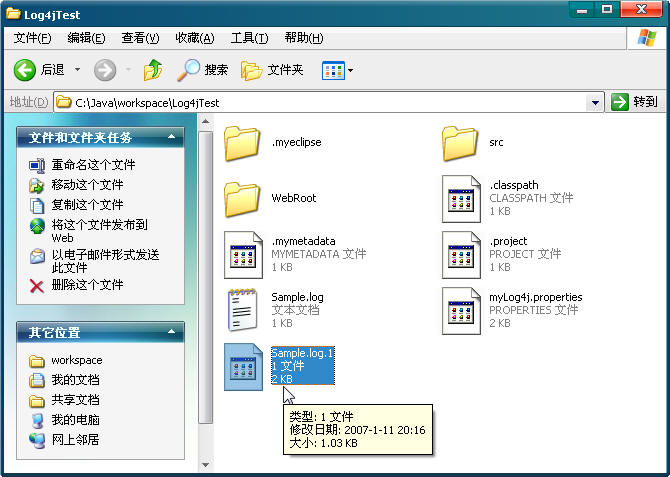Click the rename task icon
Screen dimensions: 670x477
pyautogui.click(x=37, y=165)
